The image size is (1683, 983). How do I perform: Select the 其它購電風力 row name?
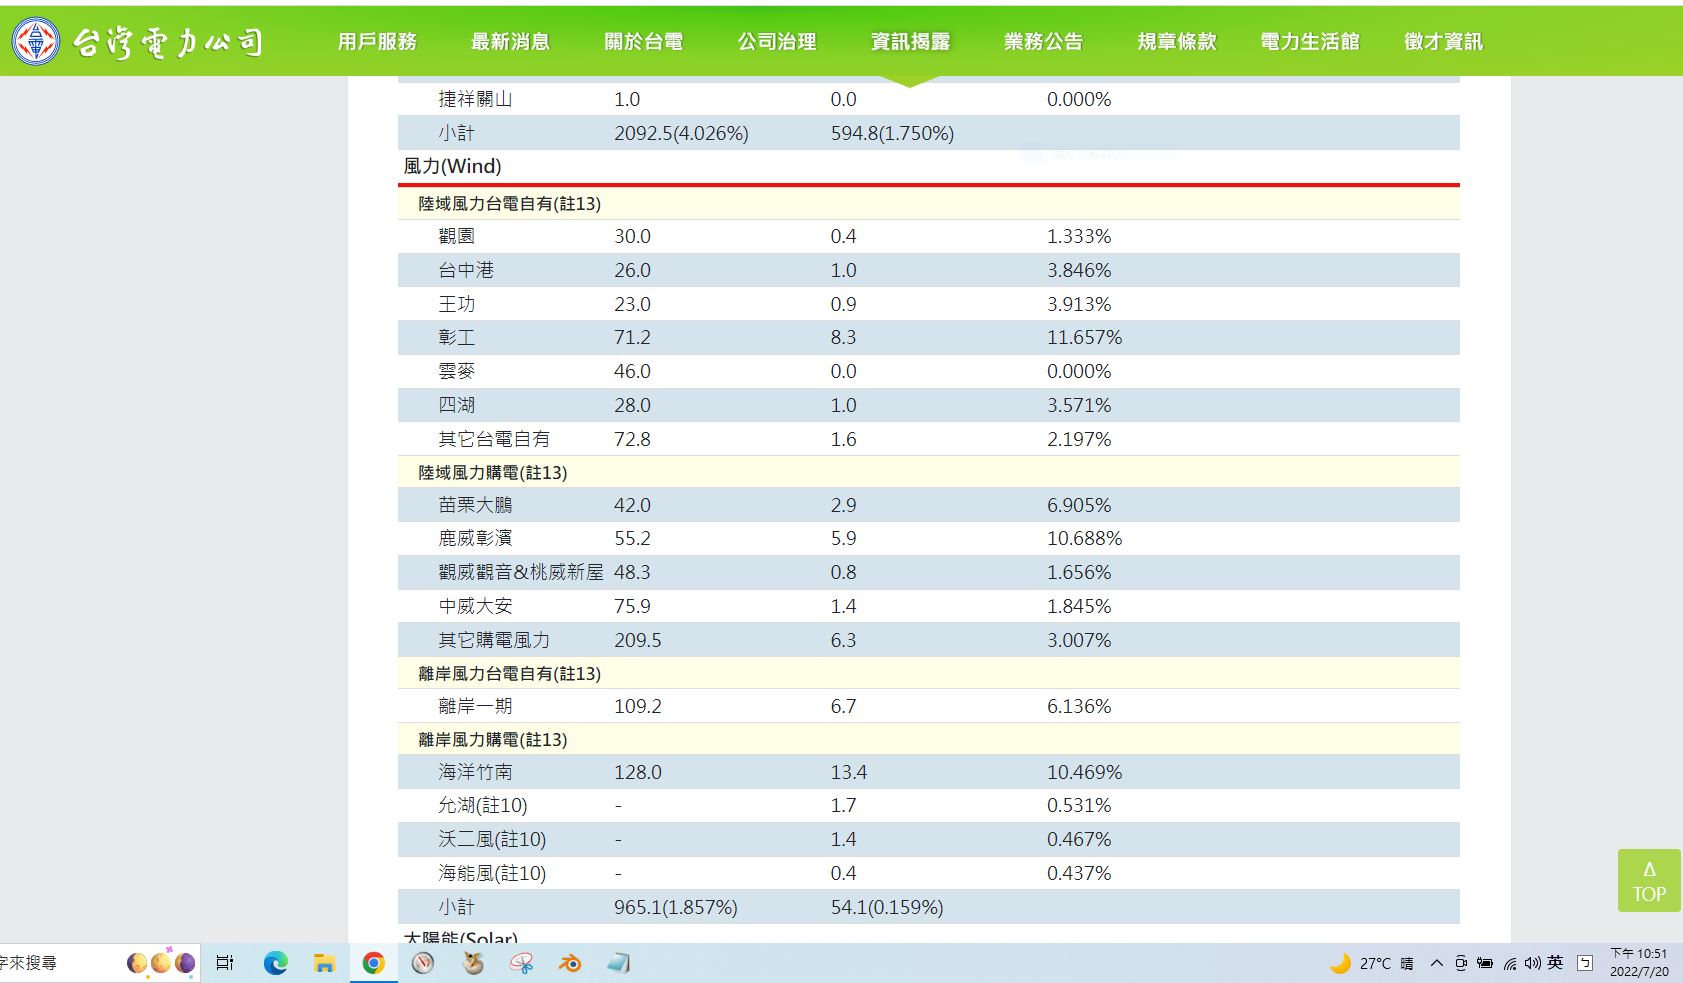point(494,640)
